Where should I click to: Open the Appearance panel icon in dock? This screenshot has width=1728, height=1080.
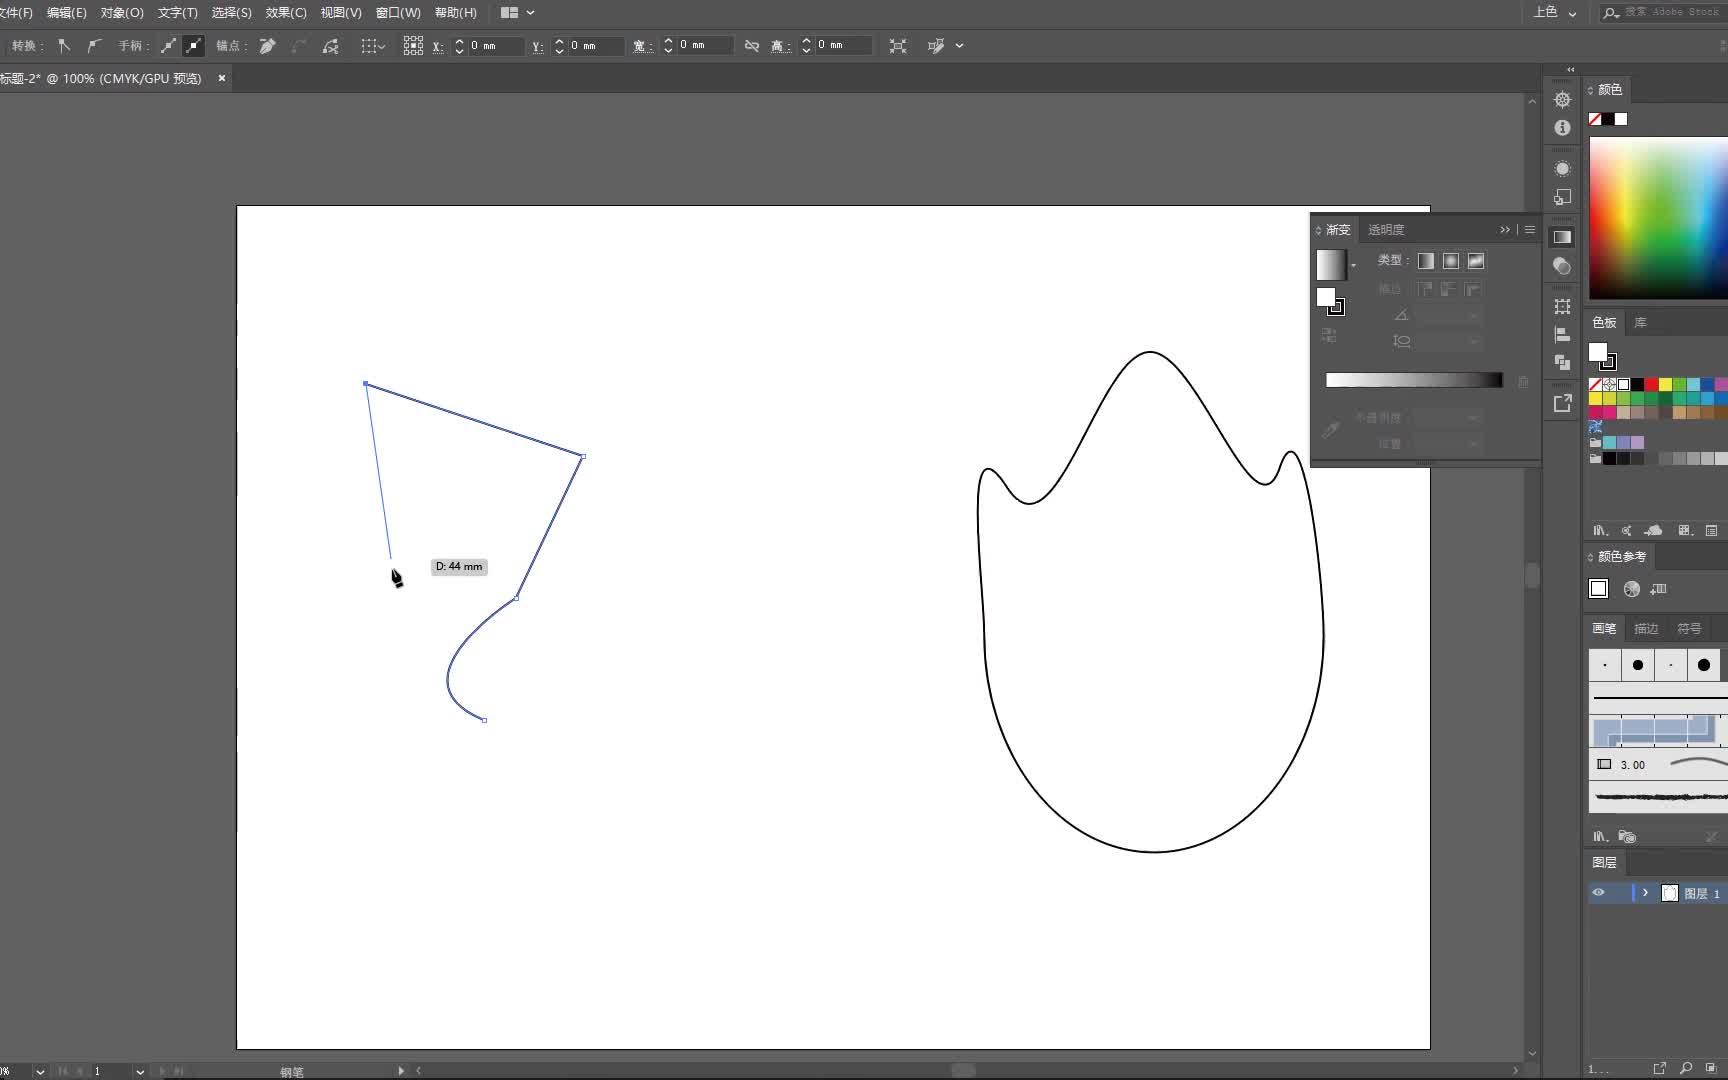[x=1562, y=168]
